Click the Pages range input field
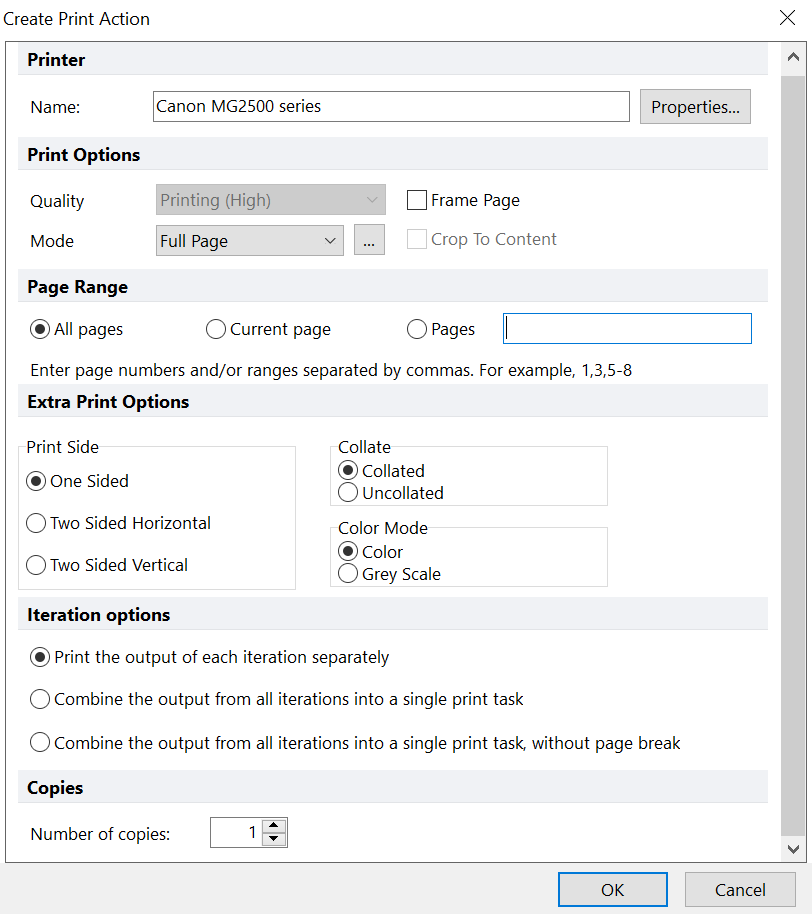812x914 pixels. [x=627, y=329]
